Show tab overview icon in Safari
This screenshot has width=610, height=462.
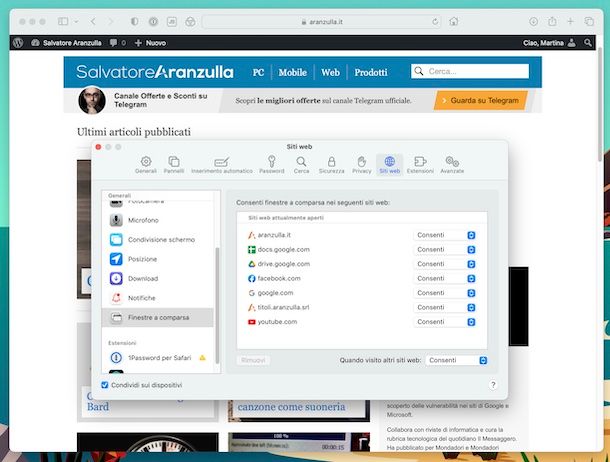pos(589,21)
